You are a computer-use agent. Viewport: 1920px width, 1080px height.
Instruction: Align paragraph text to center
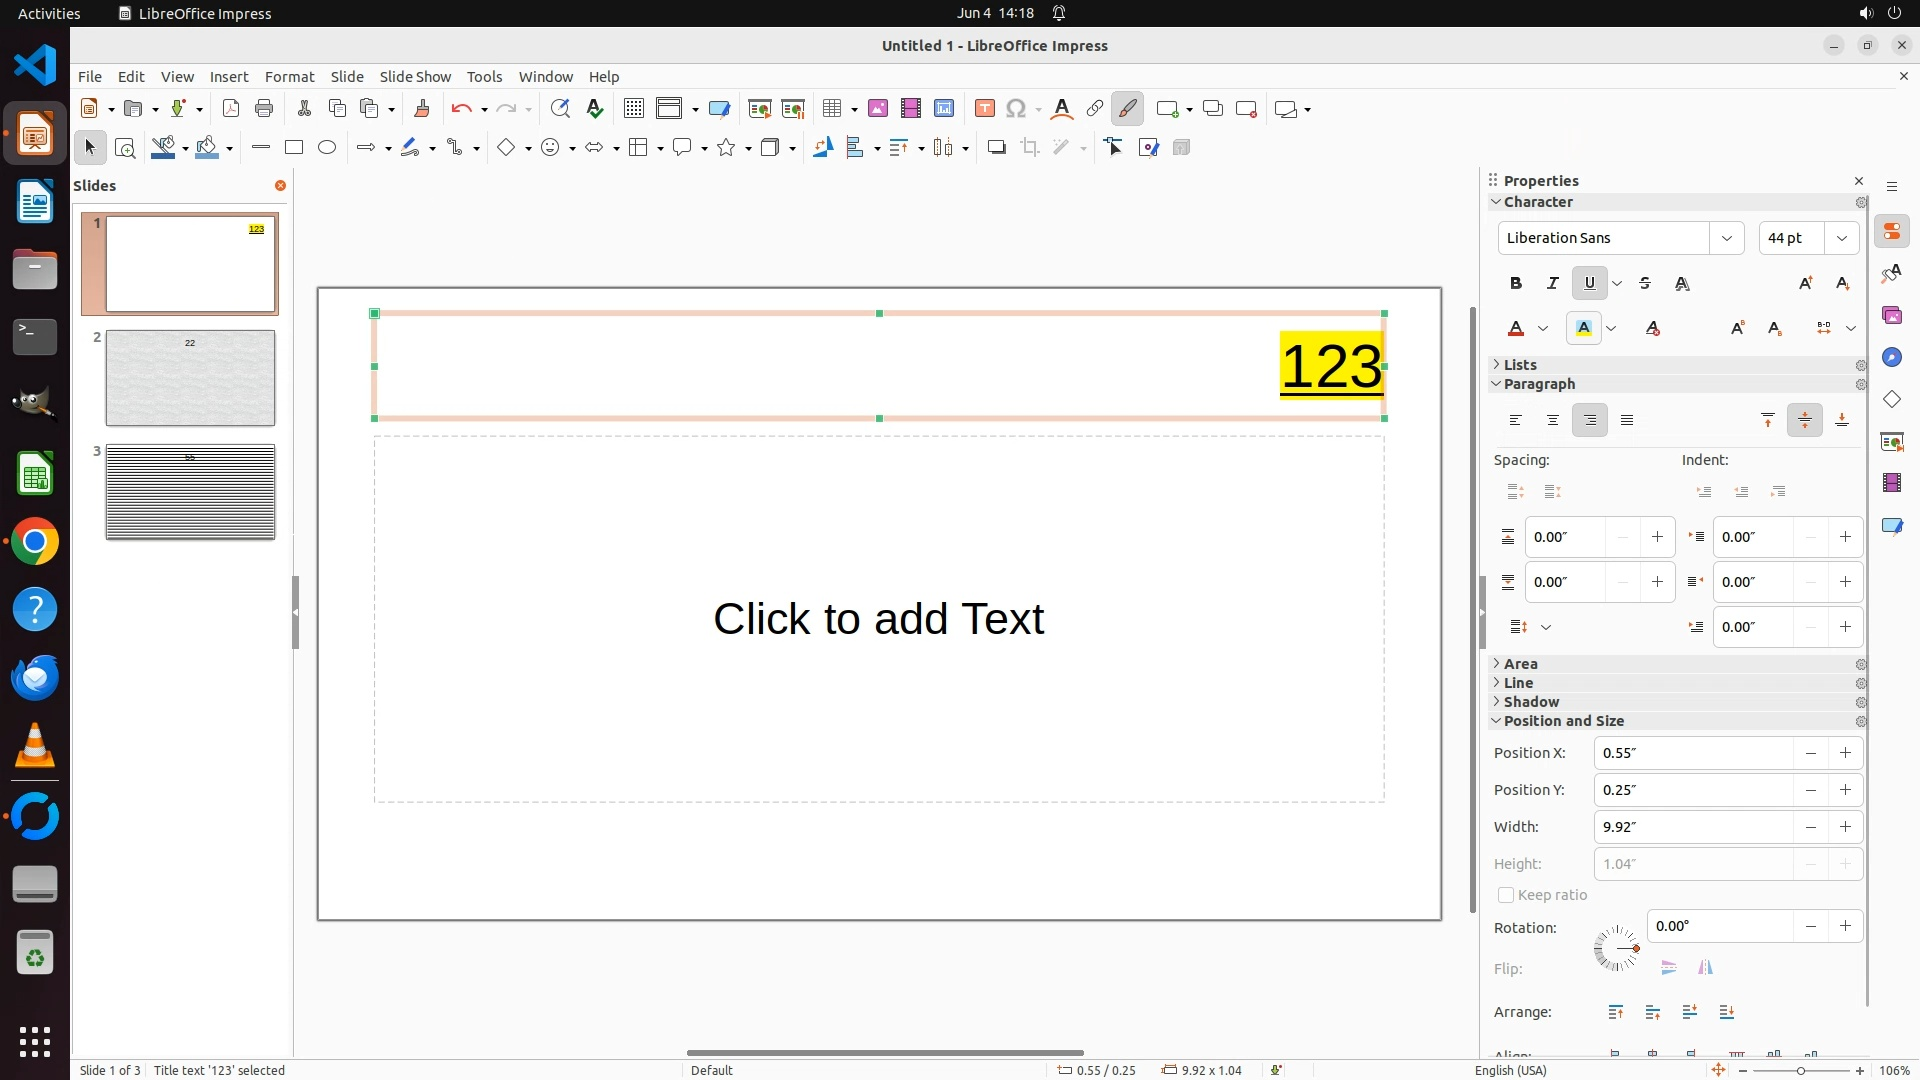point(1552,421)
